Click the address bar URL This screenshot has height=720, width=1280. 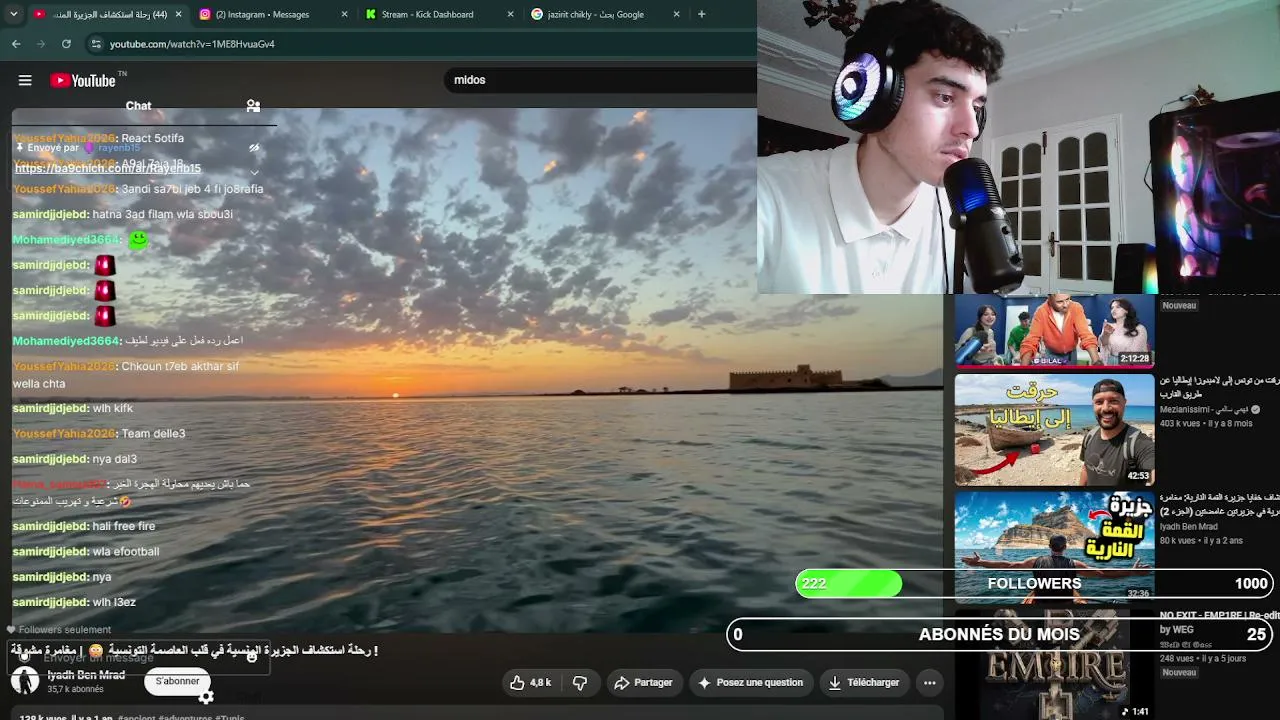coord(192,44)
